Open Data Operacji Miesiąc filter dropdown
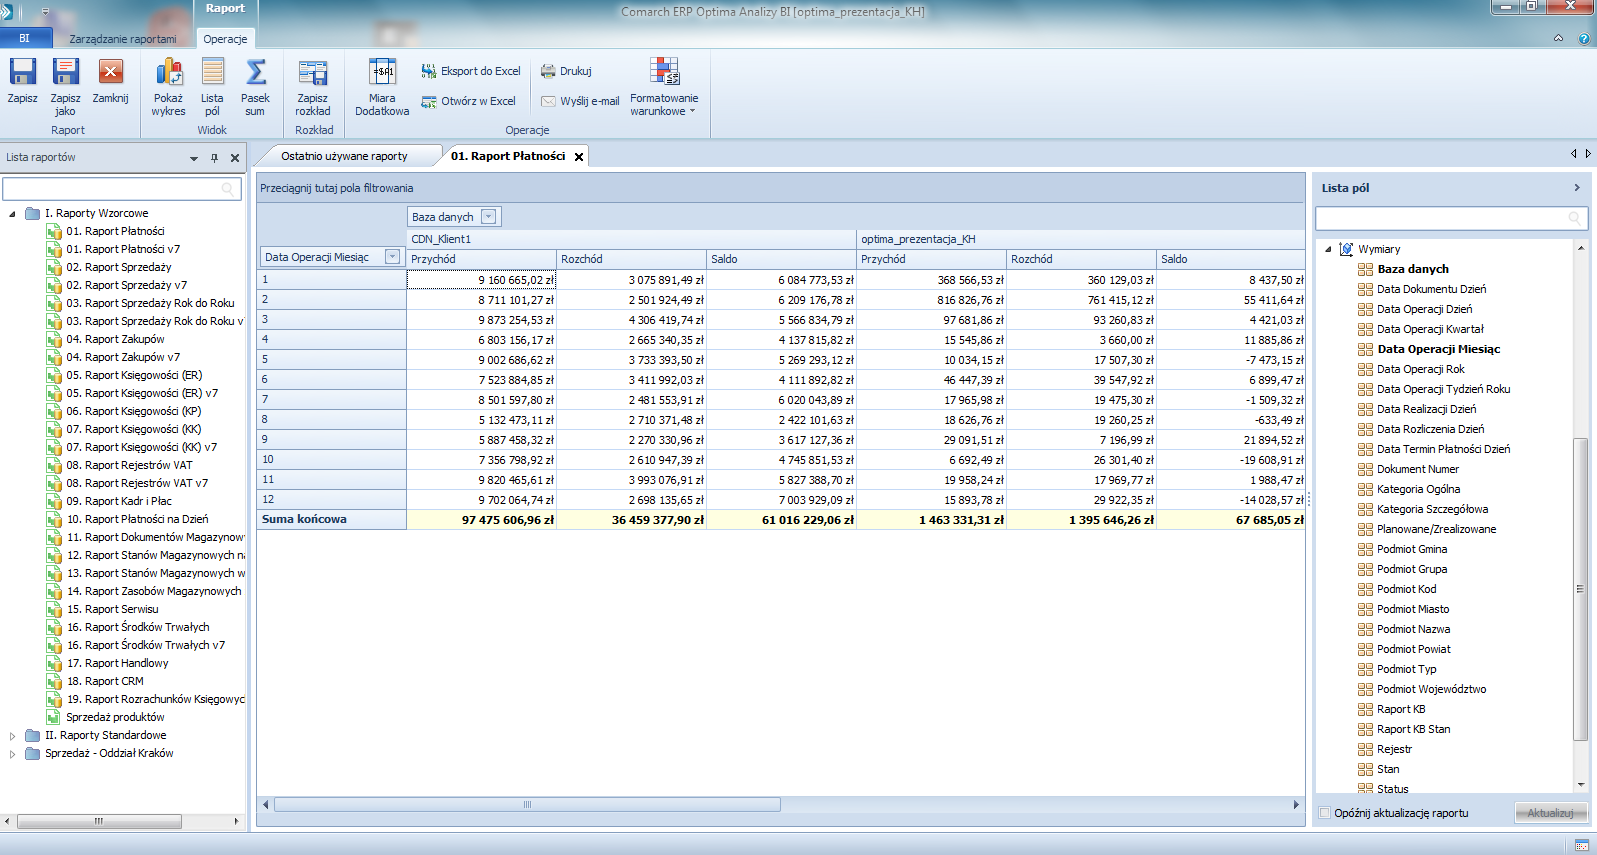The height and width of the screenshot is (855, 1597). pos(392,257)
